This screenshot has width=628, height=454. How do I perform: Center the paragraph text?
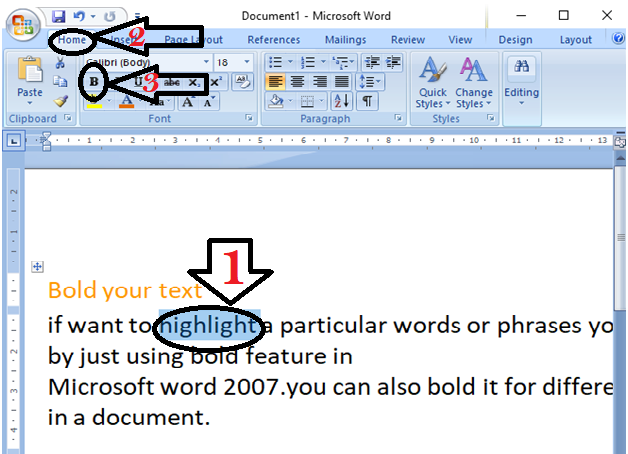pos(297,82)
